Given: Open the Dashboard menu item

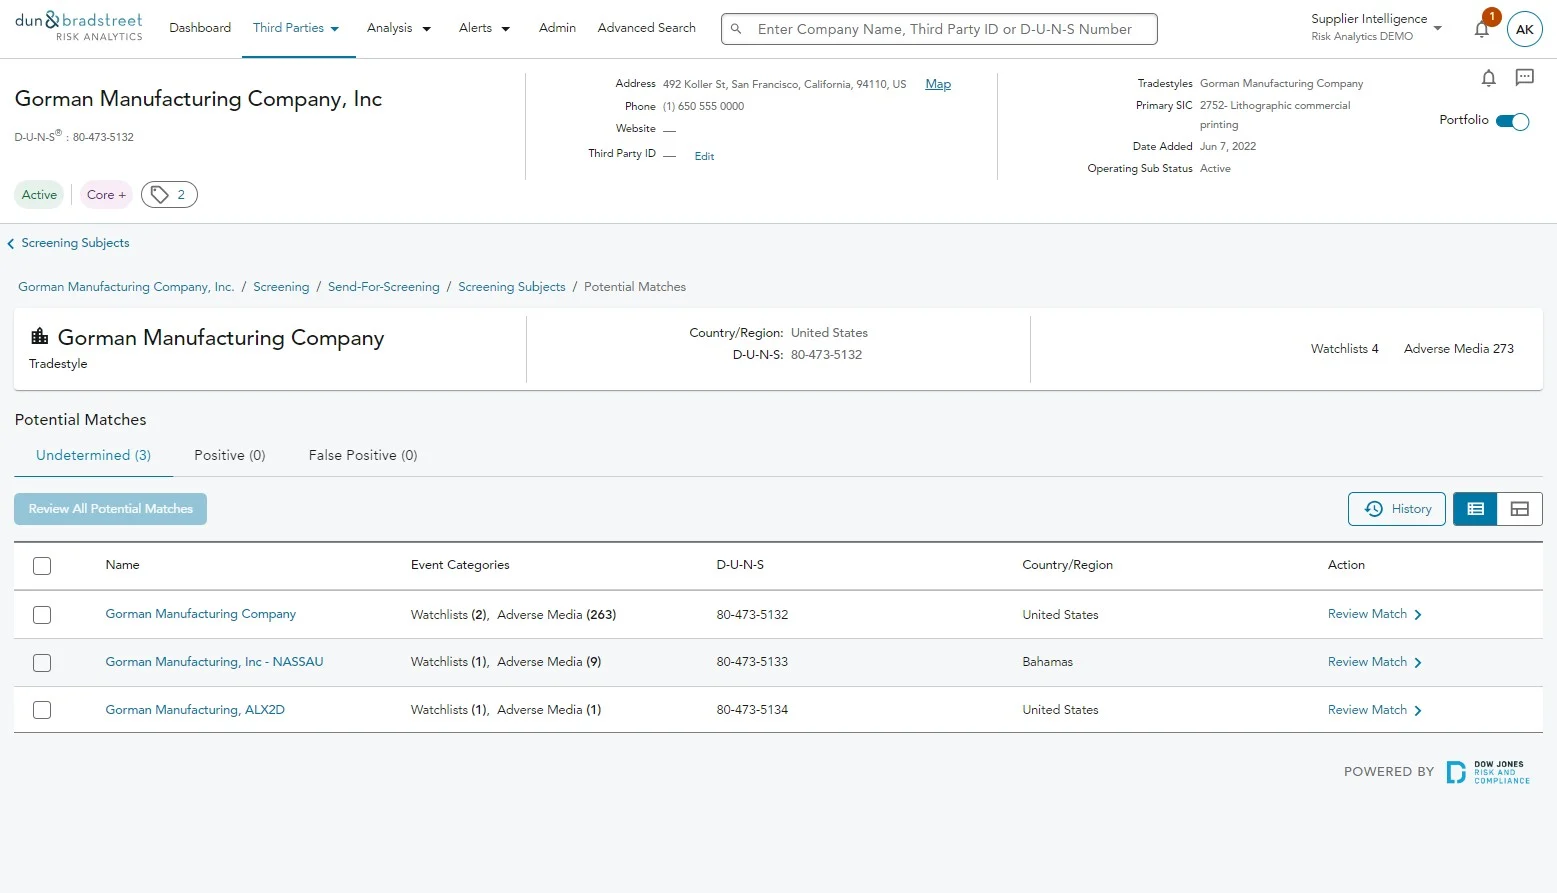Looking at the screenshot, I should pyautogui.click(x=200, y=28).
